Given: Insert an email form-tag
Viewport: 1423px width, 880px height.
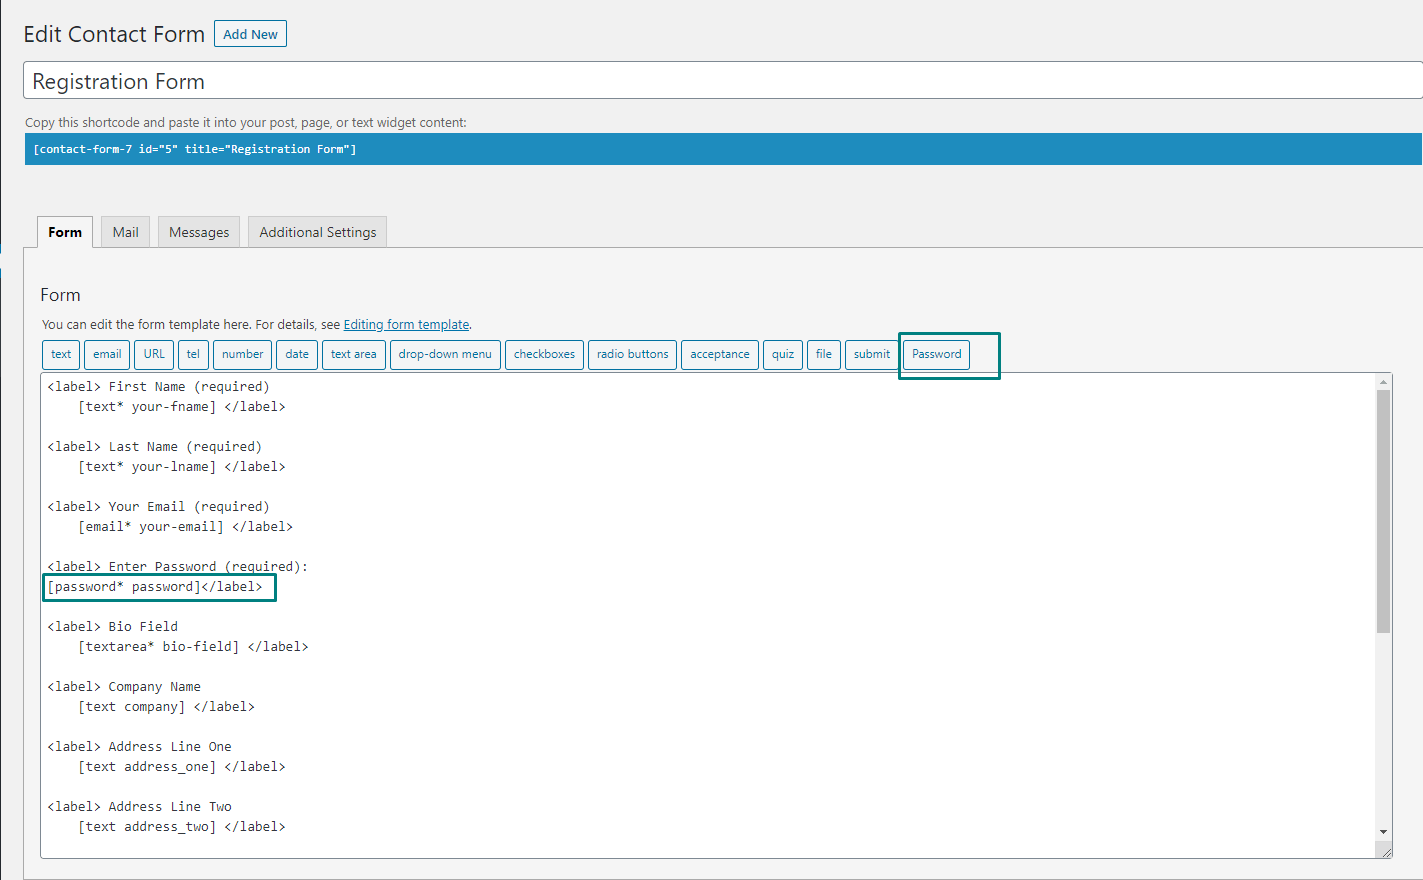Looking at the screenshot, I should point(107,354).
